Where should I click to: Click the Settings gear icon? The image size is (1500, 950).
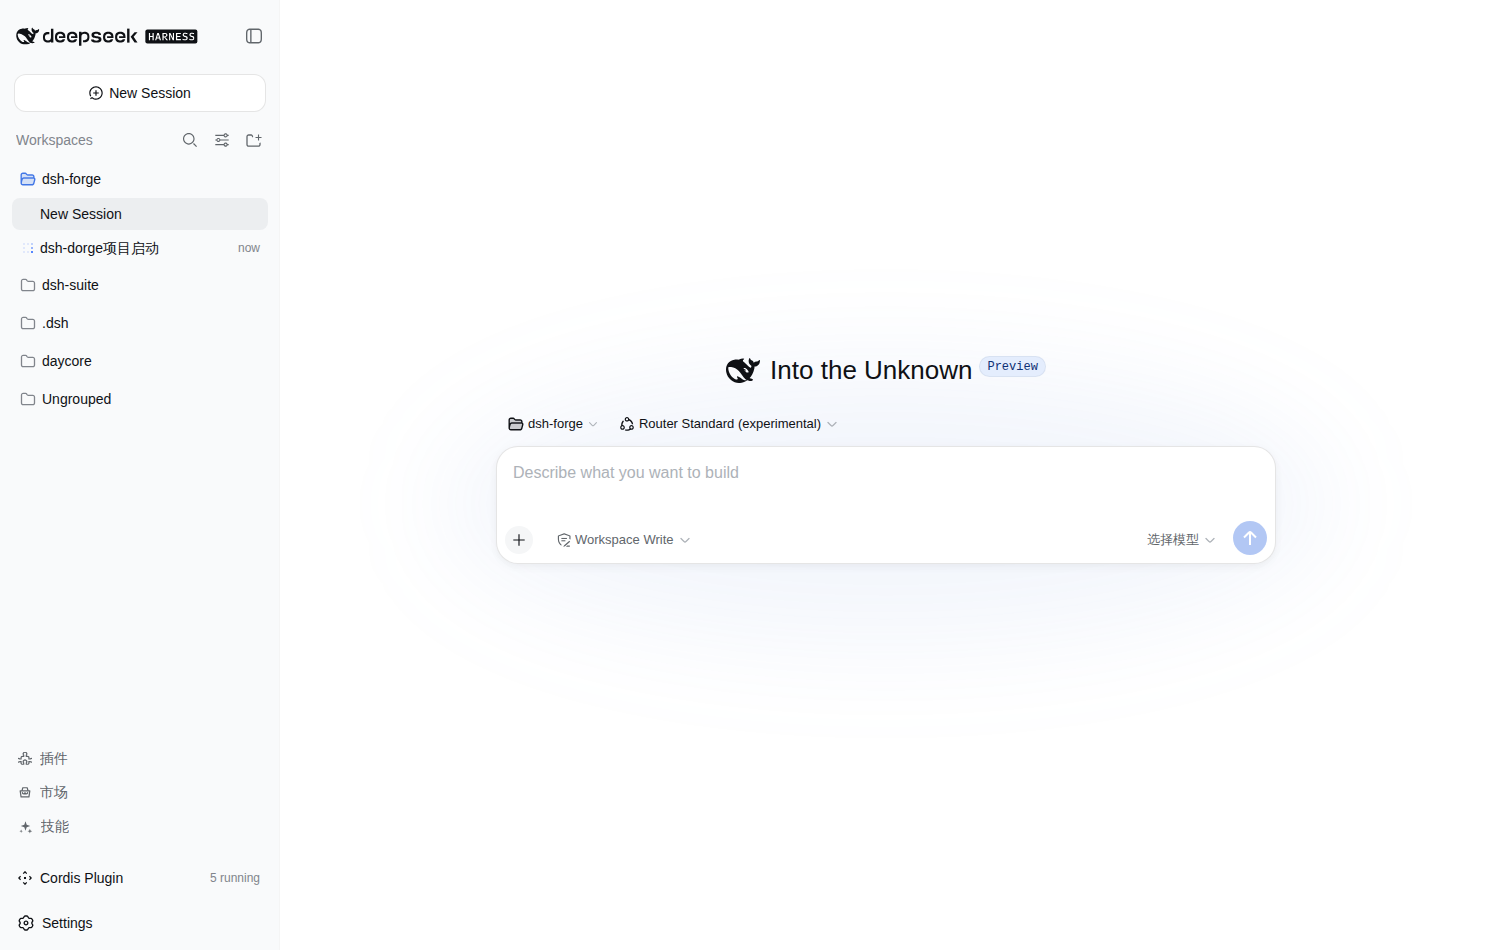26,923
